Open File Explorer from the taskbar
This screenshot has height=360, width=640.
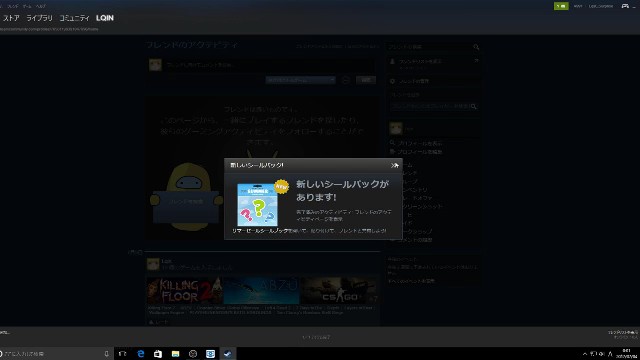(x=176, y=353)
